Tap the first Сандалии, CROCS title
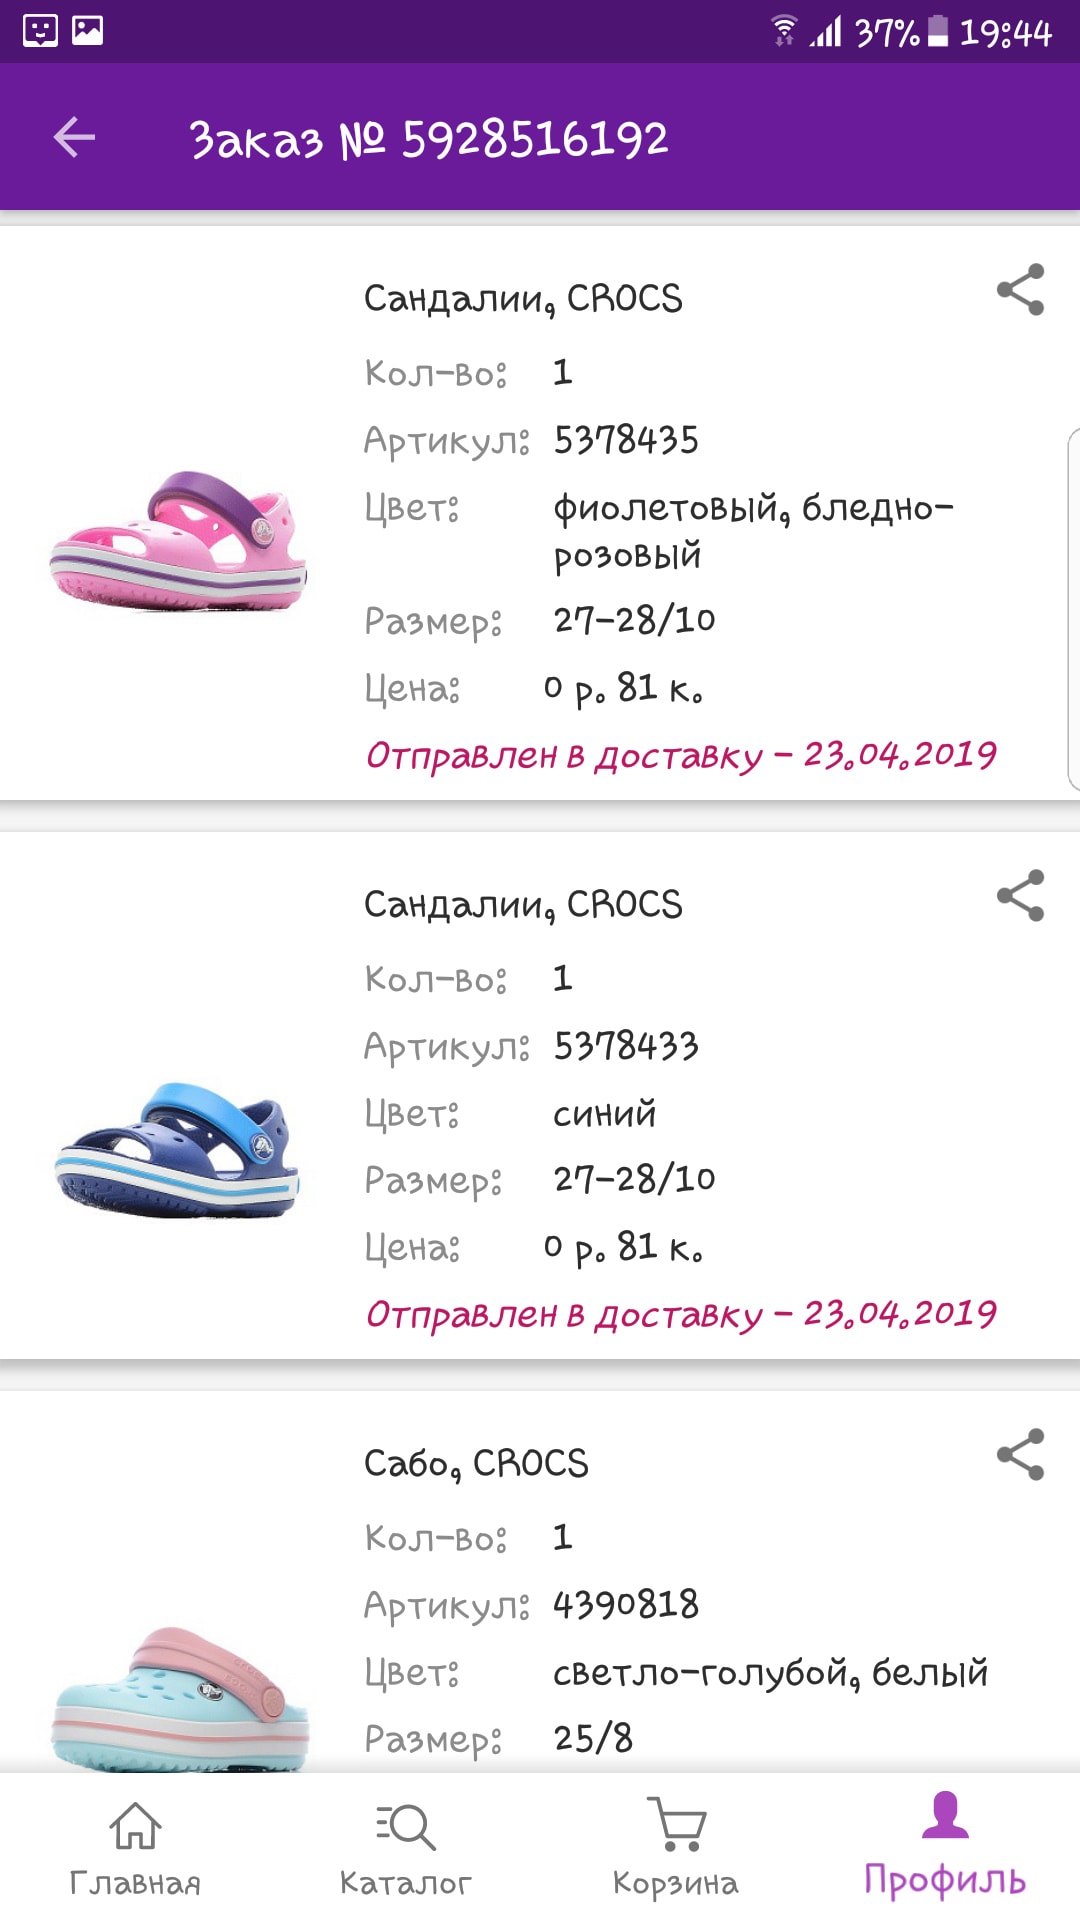This screenshot has height=1920, width=1080. tap(523, 298)
